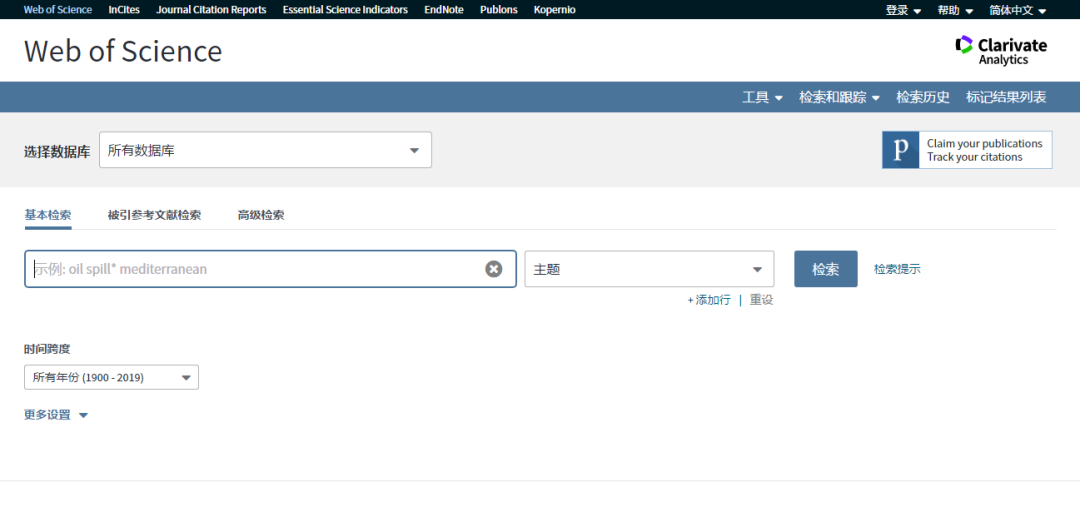1080x517 pixels.
Task: Click the 选择数据库 label
Action: point(57,152)
